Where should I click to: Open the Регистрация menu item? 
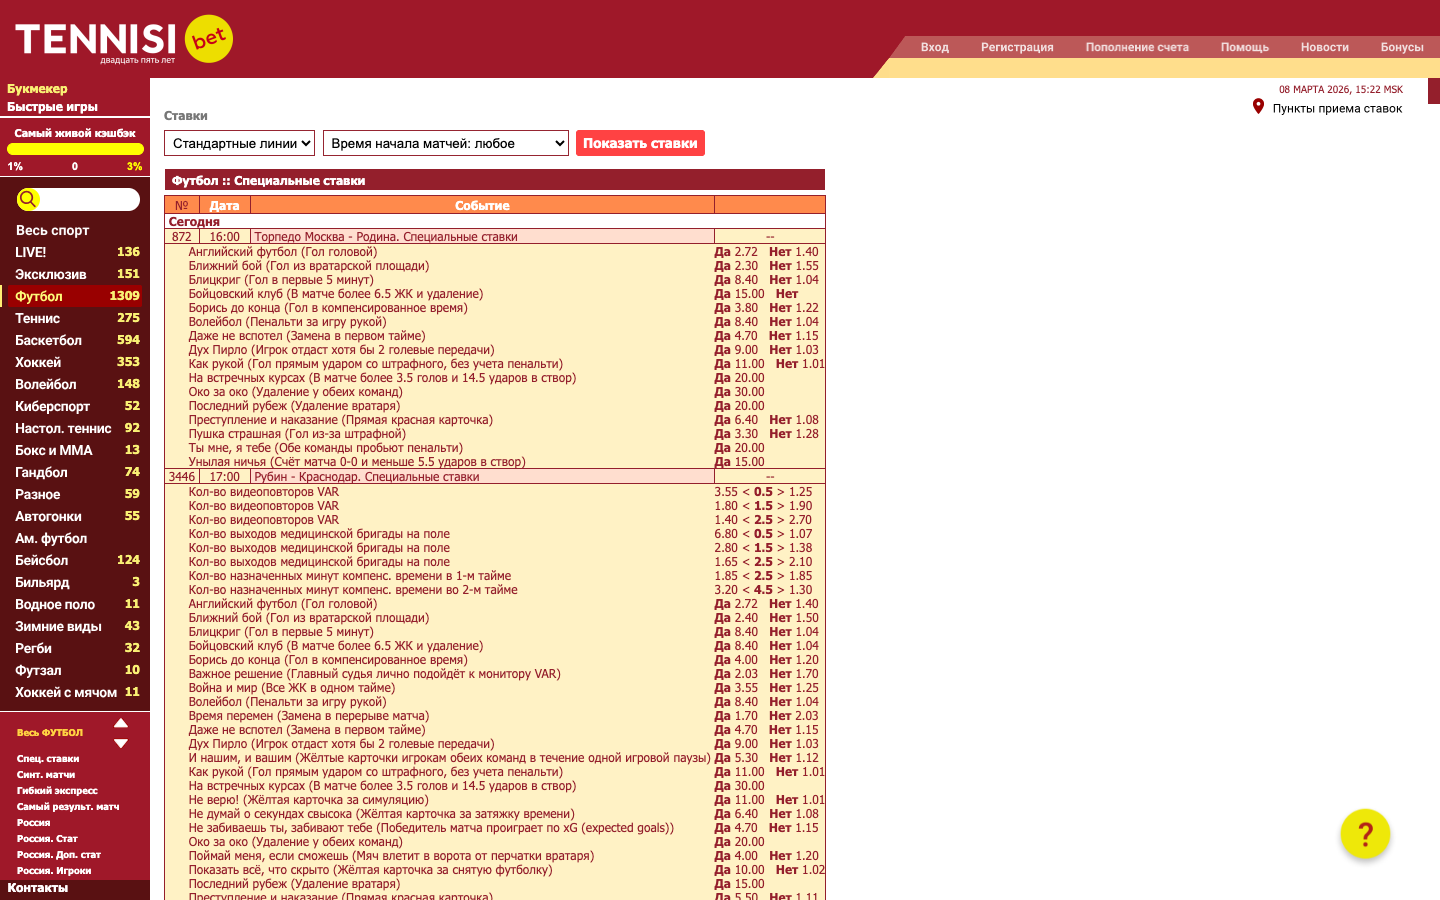[1017, 47]
